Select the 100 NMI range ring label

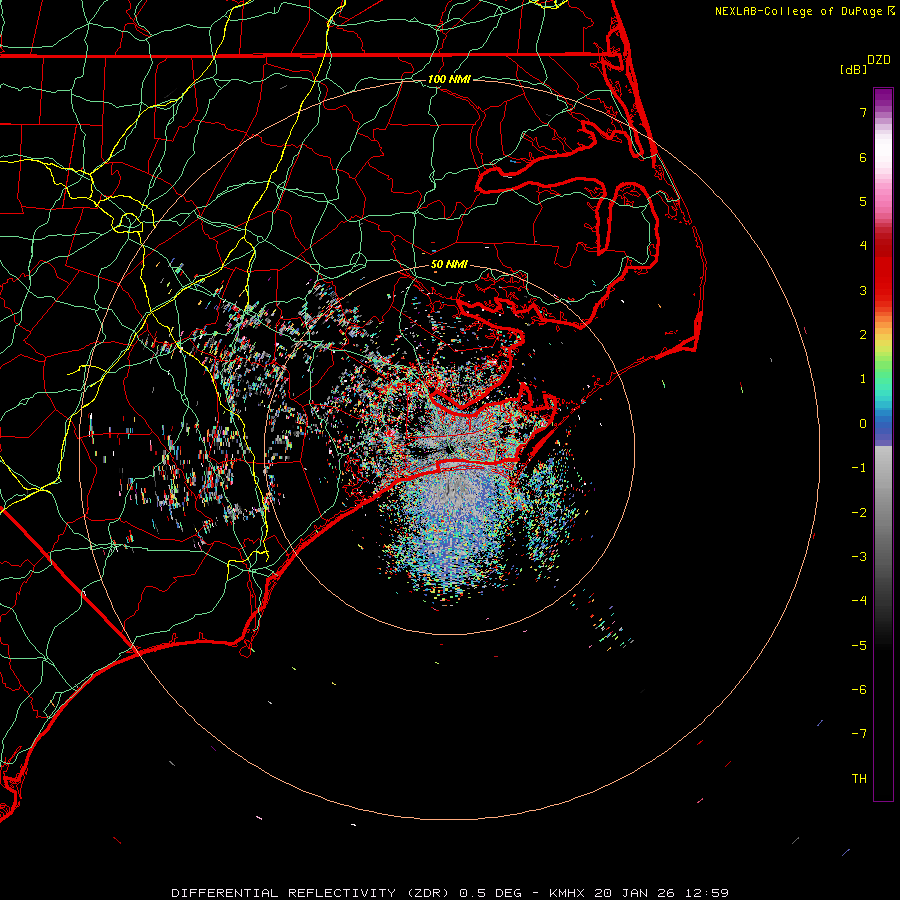[x=449, y=79]
